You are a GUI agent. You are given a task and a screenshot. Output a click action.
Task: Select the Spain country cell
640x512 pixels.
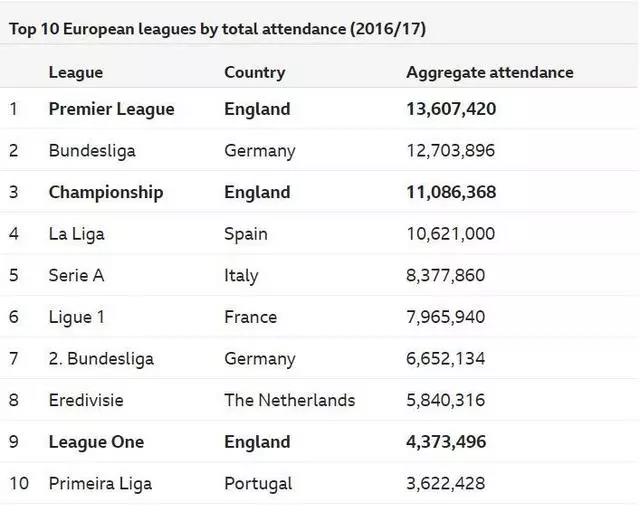point(246,234)
